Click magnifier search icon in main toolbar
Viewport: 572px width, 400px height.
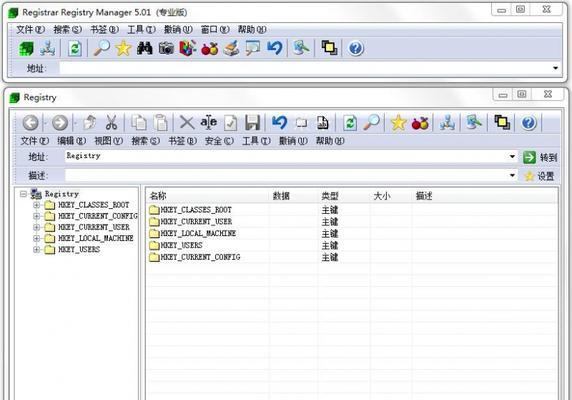pyautogui.click(x=102, y=48)
